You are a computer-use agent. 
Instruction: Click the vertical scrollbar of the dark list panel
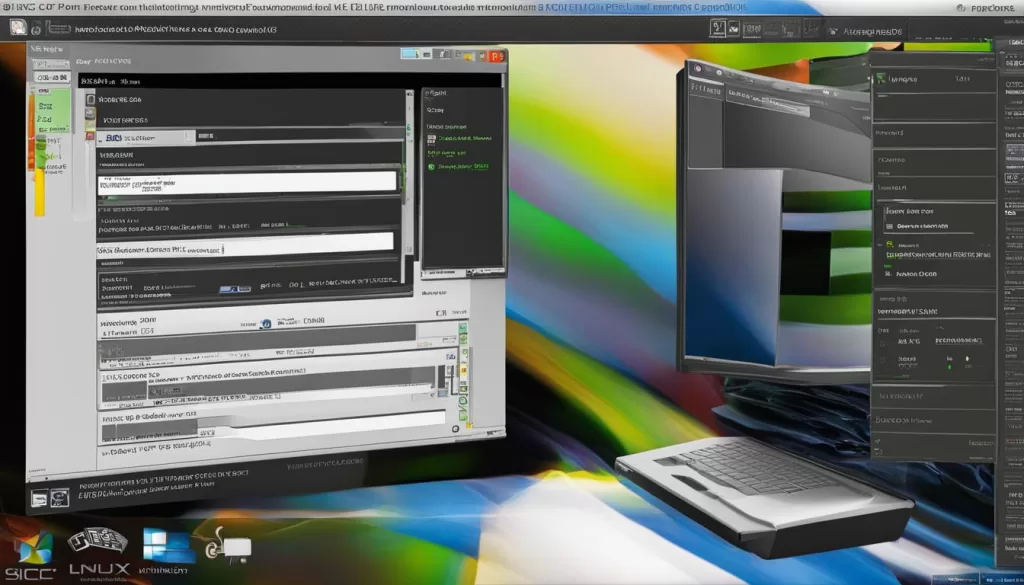409,173
